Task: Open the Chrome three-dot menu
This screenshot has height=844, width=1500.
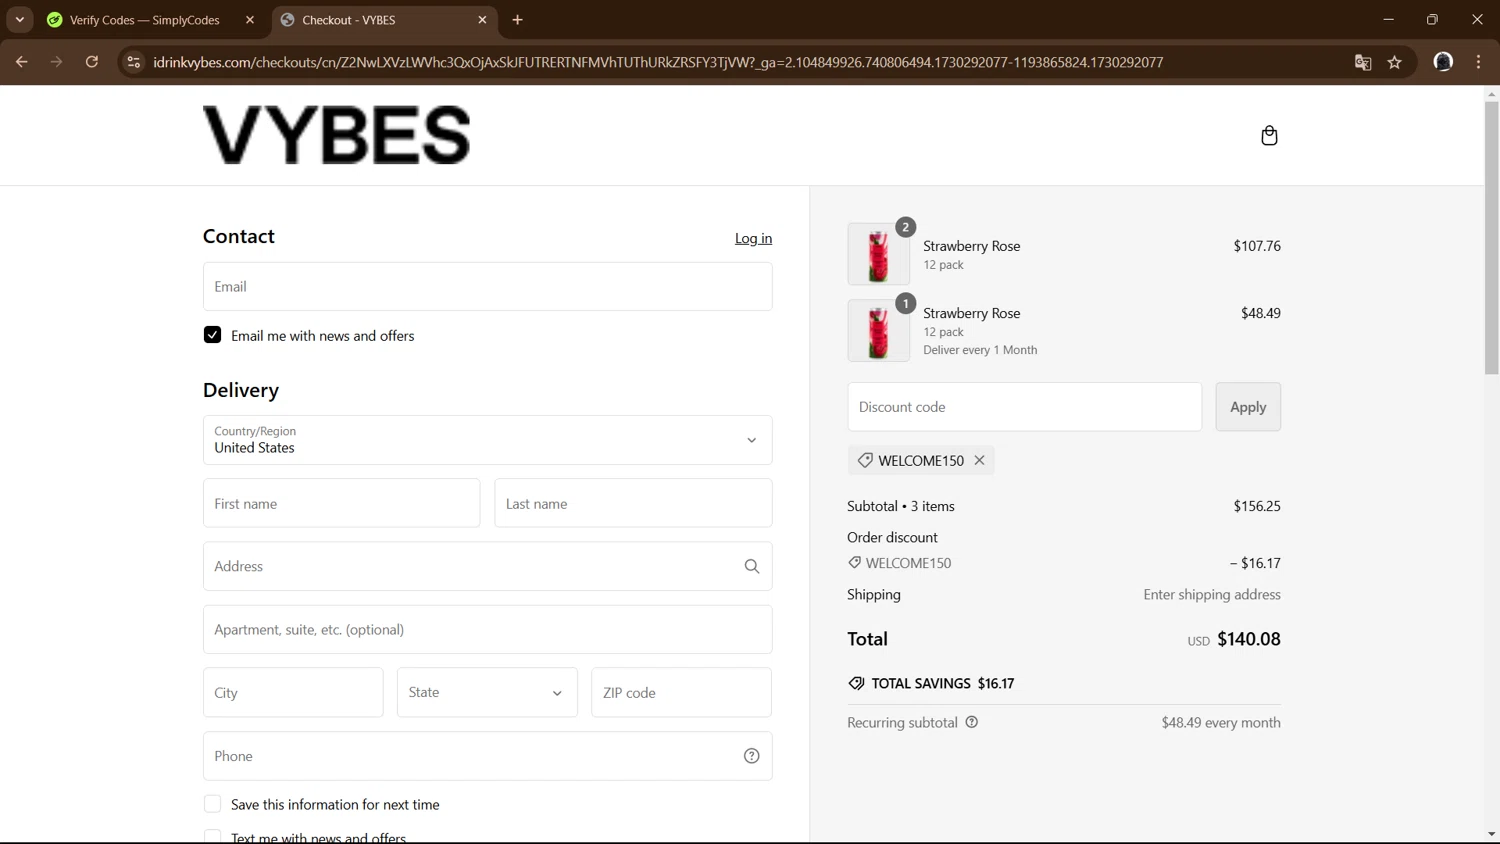Action: (1479, 62)
